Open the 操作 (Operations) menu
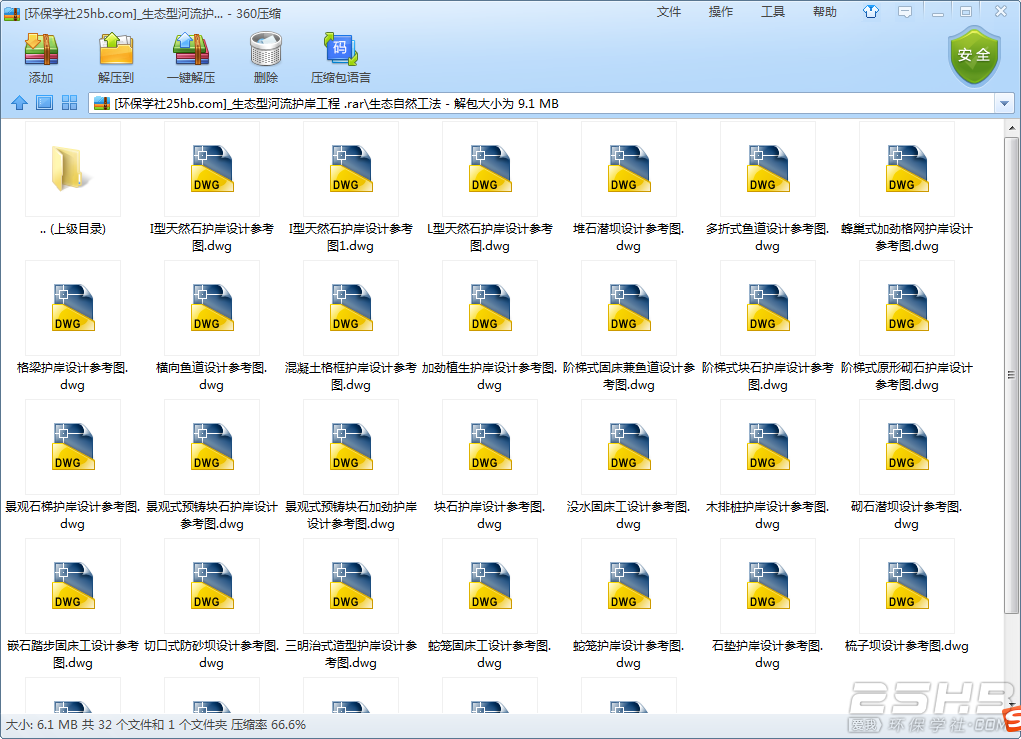 721,12
